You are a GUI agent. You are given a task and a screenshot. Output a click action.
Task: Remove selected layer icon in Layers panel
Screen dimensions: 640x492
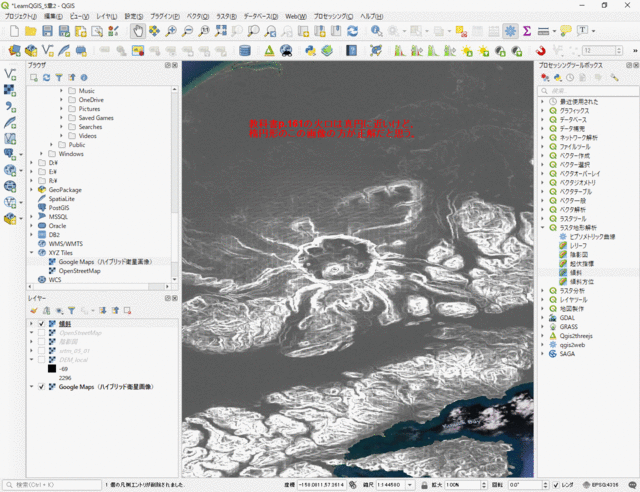[127, 311]
